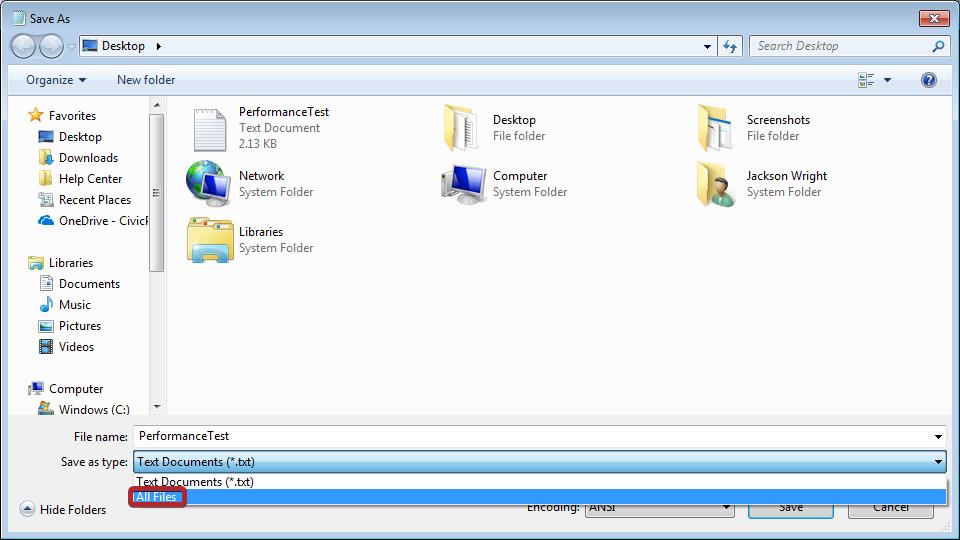Viewport: 960px width, 540px height.
Task: Open recent locations dropdown beside navigation arrows
Action: [x=71, y=47]
